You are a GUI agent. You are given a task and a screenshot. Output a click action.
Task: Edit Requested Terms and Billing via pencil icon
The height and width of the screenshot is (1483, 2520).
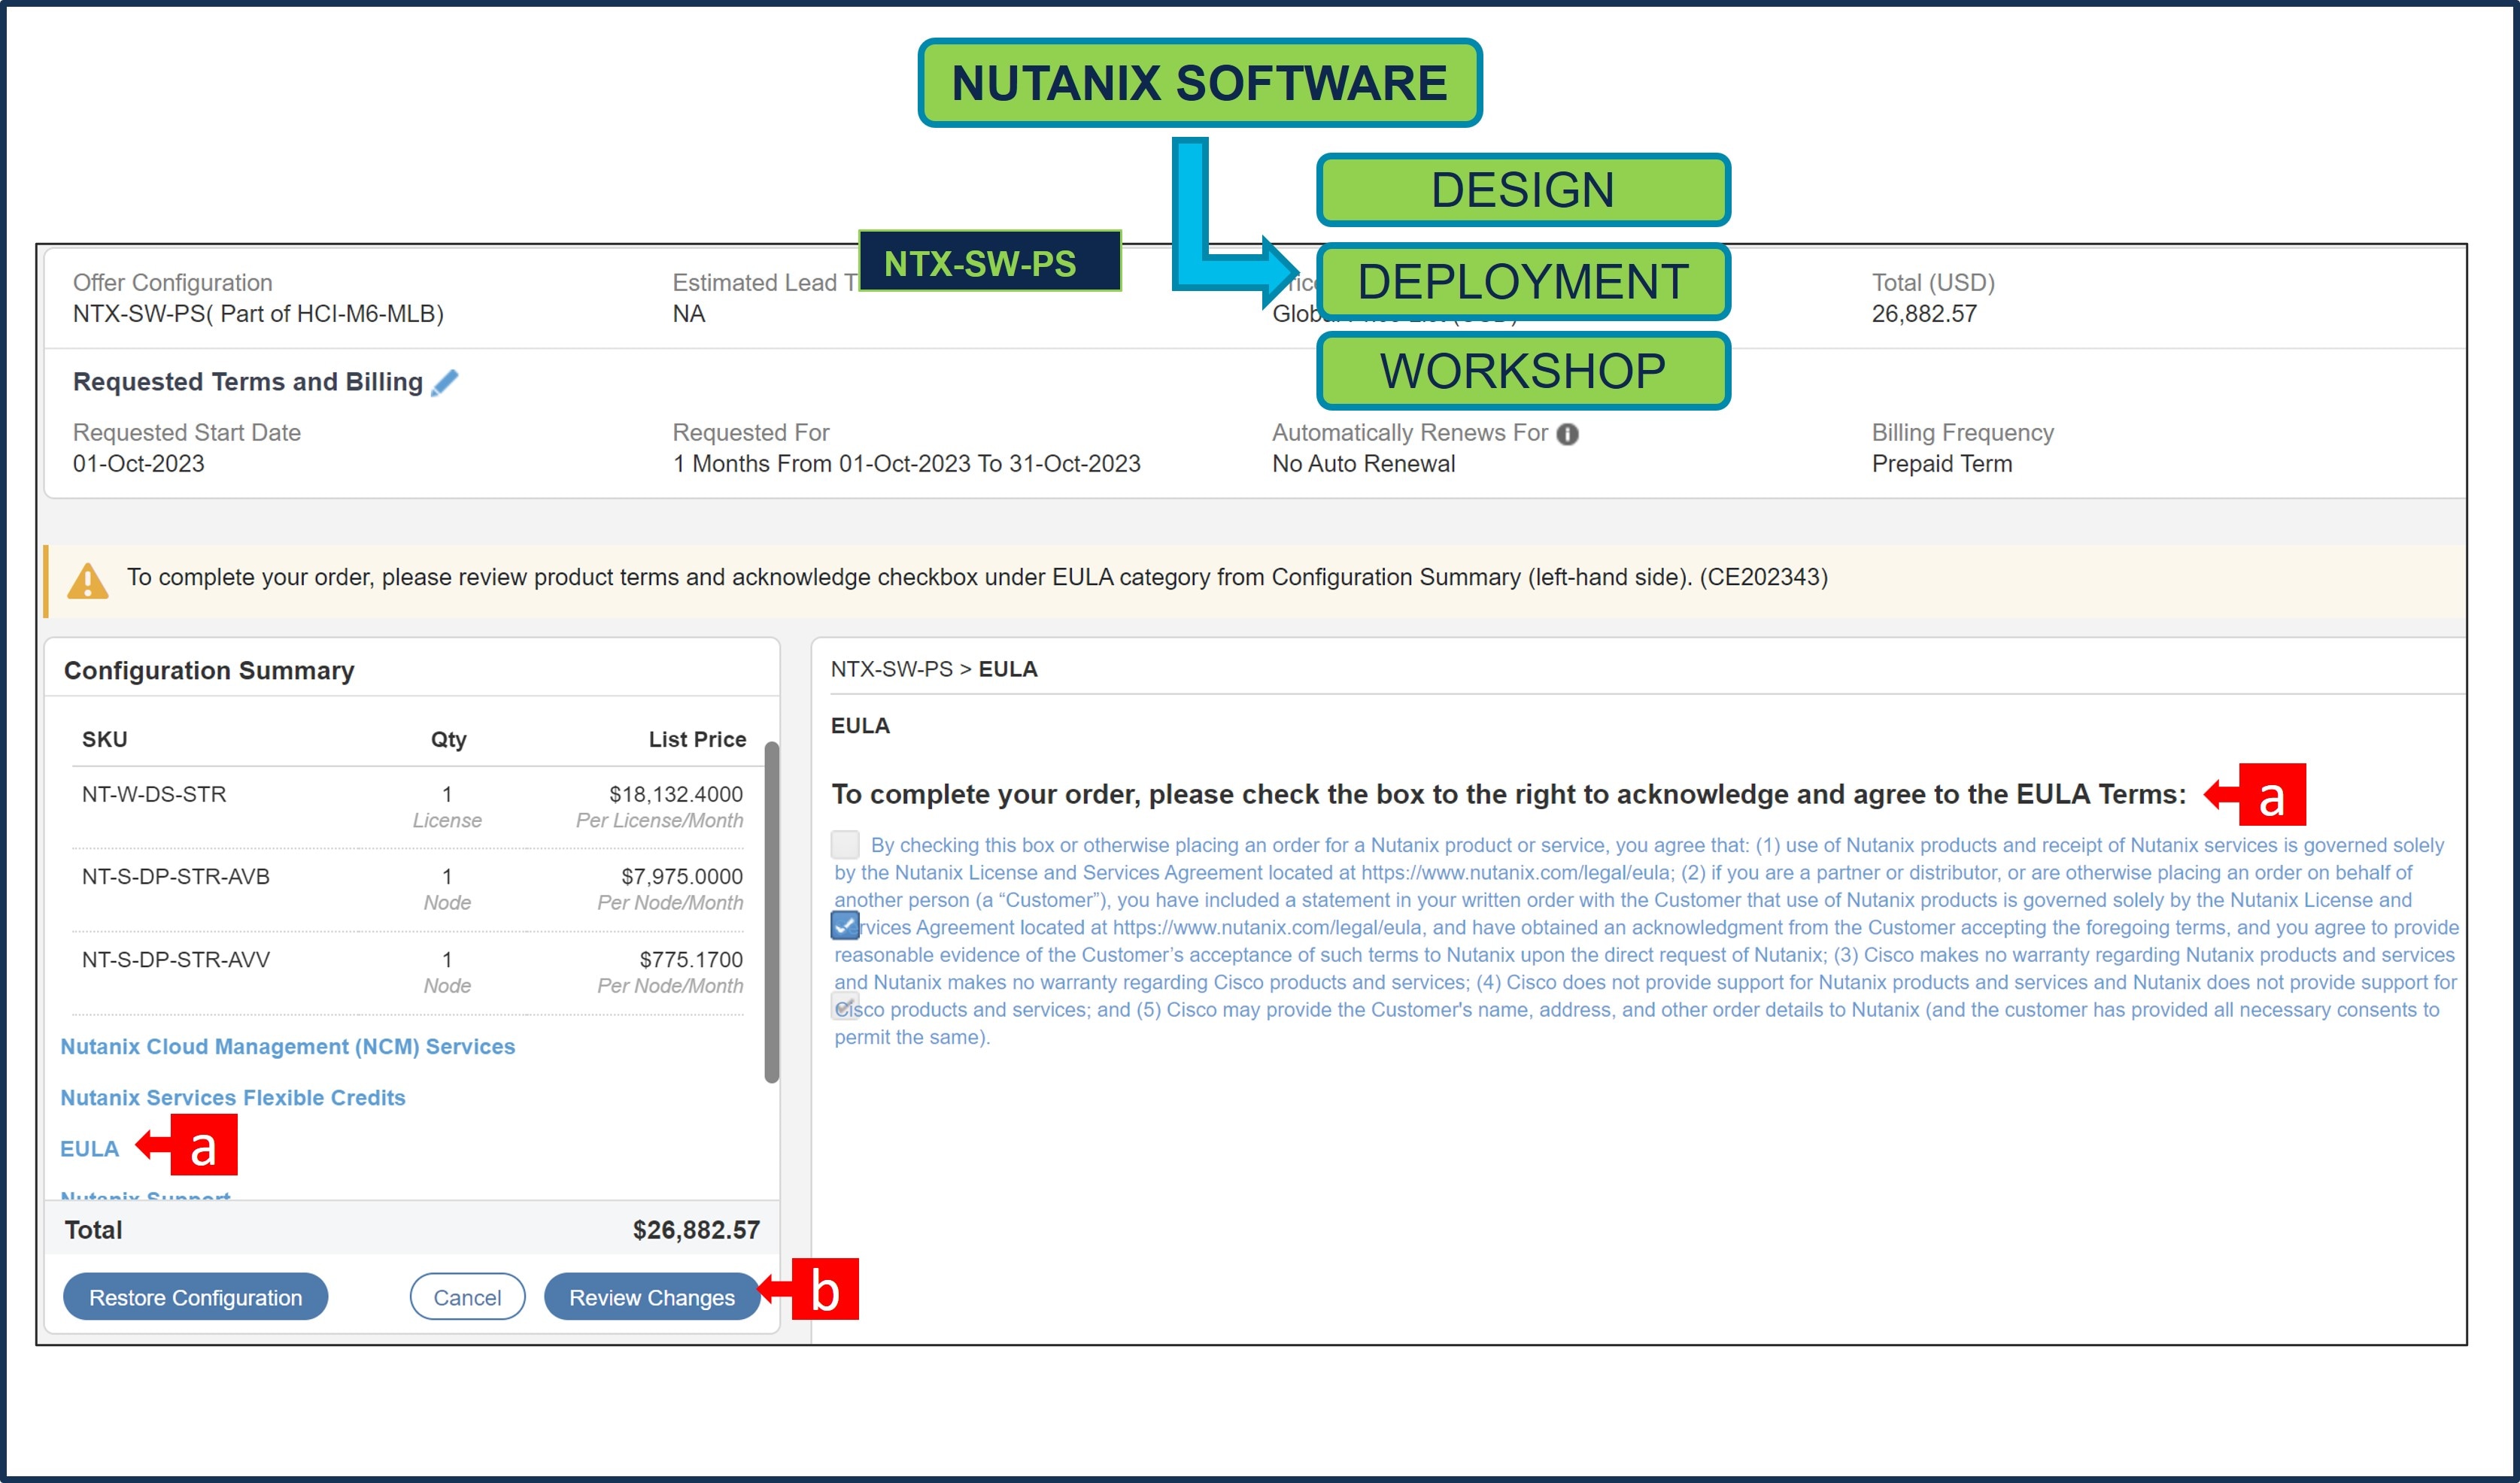tap(445, 383)
